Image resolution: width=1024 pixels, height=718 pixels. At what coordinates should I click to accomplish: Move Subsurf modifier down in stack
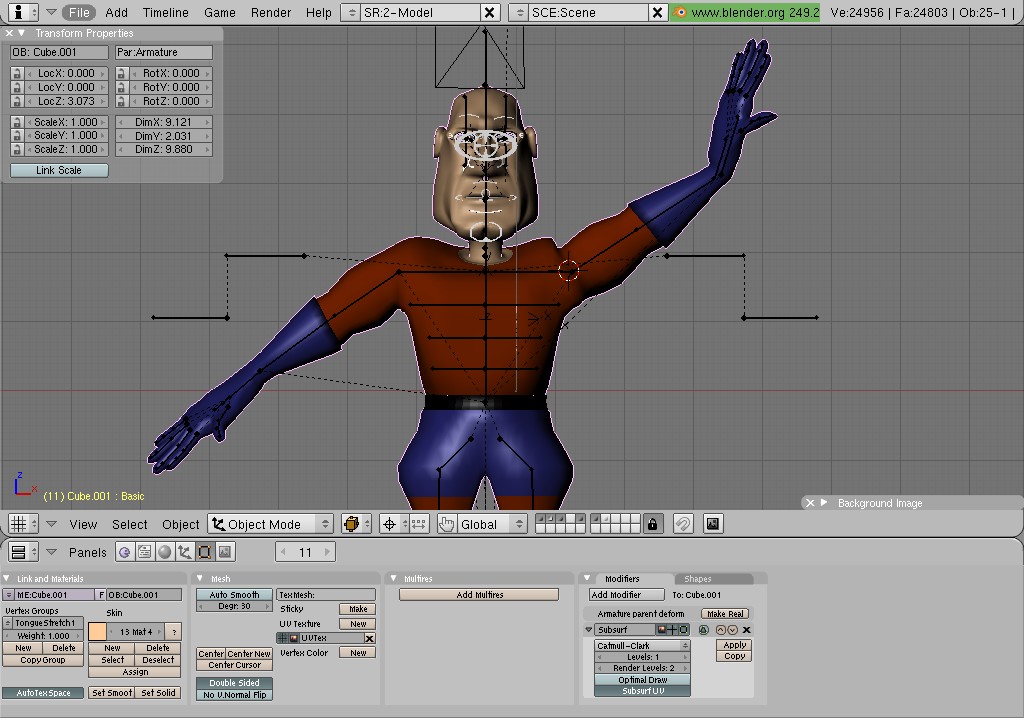click(732, 630)
